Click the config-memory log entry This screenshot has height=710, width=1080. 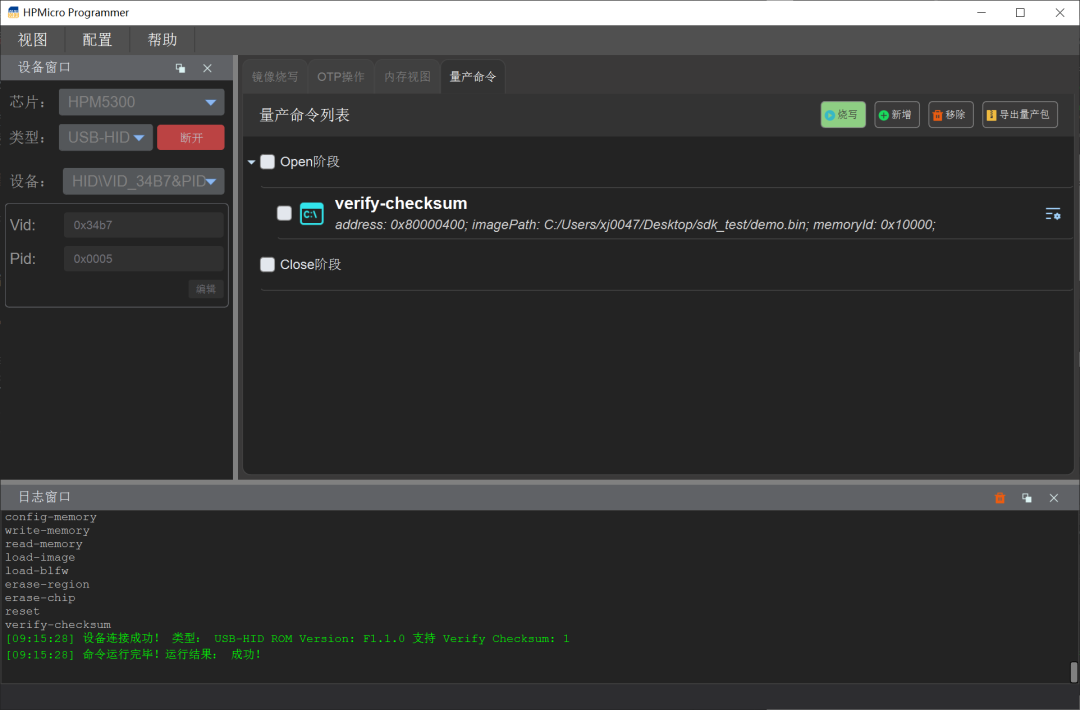tap(51, 517)
